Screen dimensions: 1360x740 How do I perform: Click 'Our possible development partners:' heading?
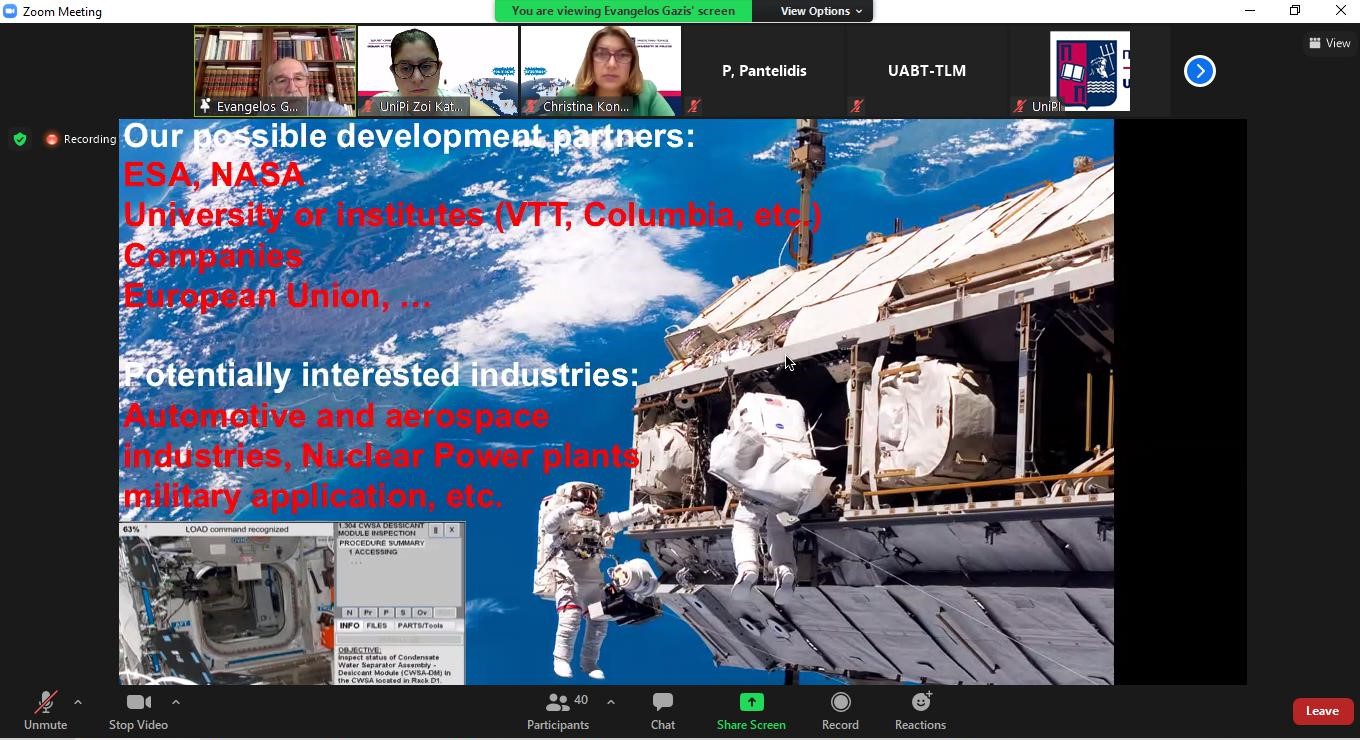tap(408, 136)
